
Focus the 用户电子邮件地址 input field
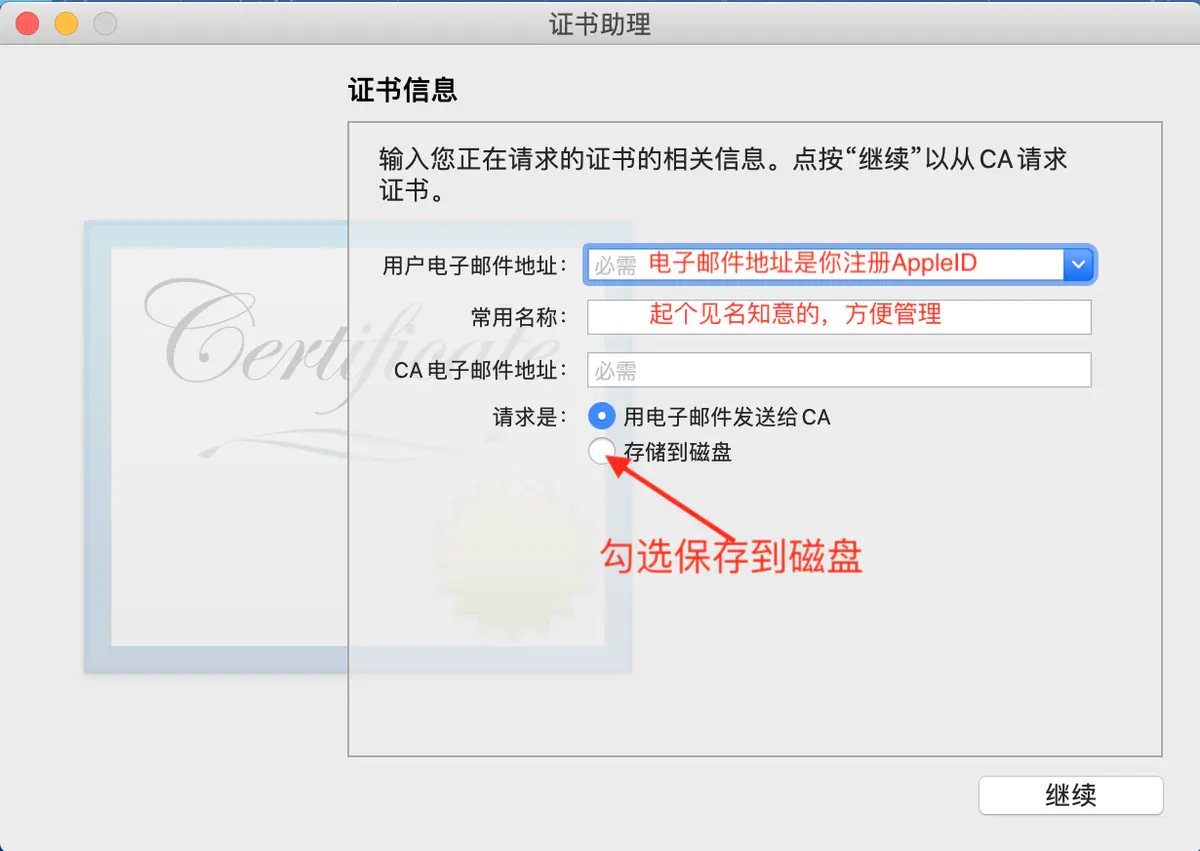pyautogui.click(x=825, y=265)
